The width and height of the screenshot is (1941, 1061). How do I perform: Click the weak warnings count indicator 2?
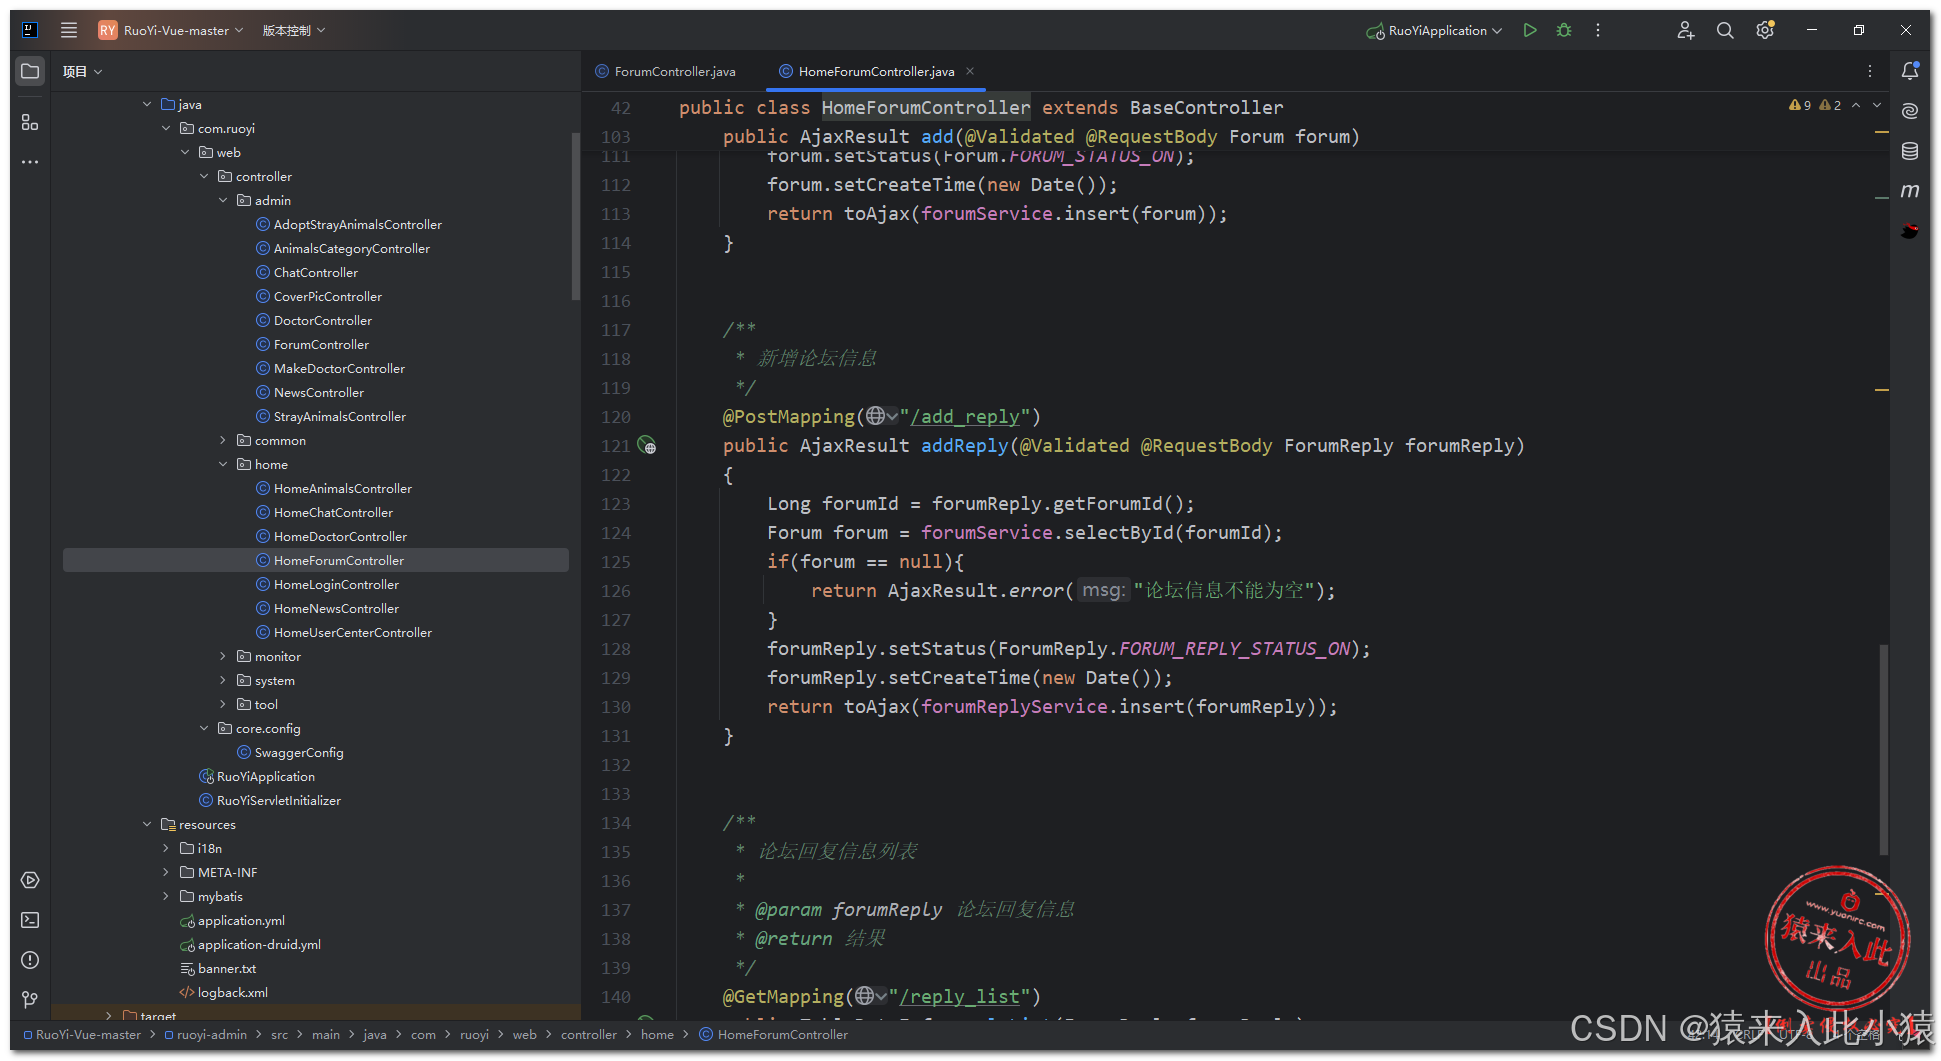[x=1830, y=105]
